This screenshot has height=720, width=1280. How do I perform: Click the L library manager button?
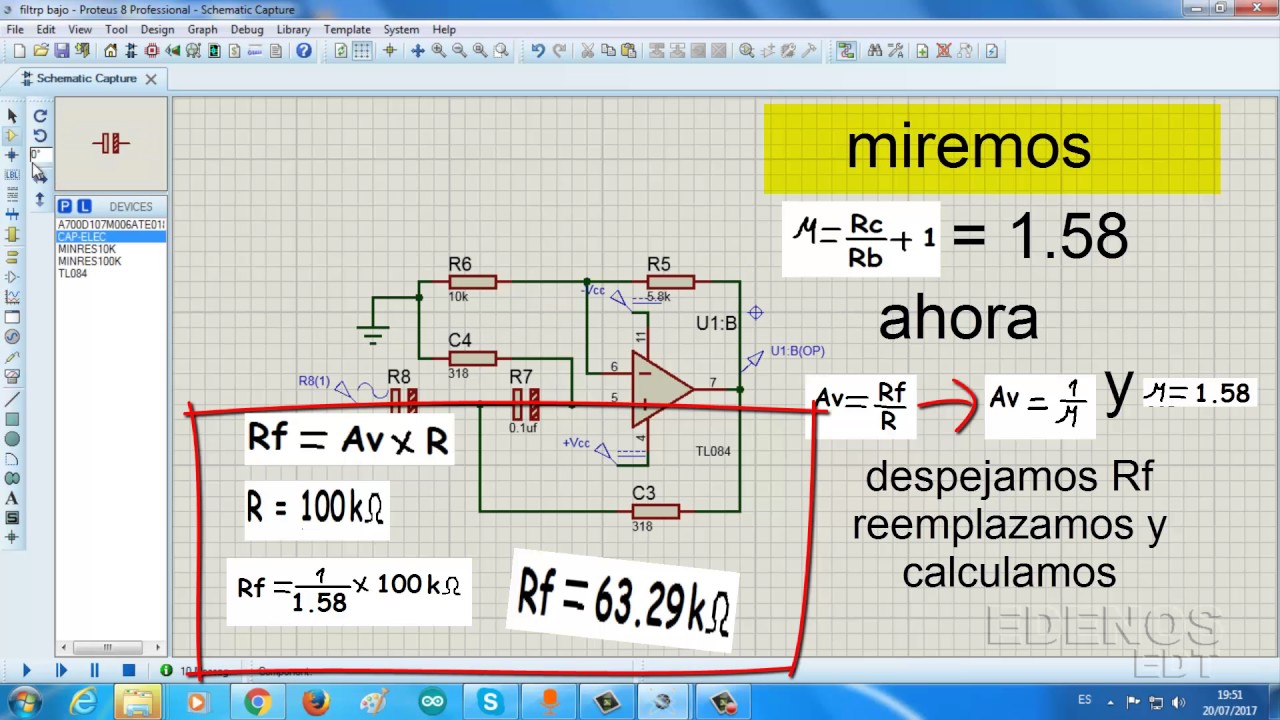point(84,206)
